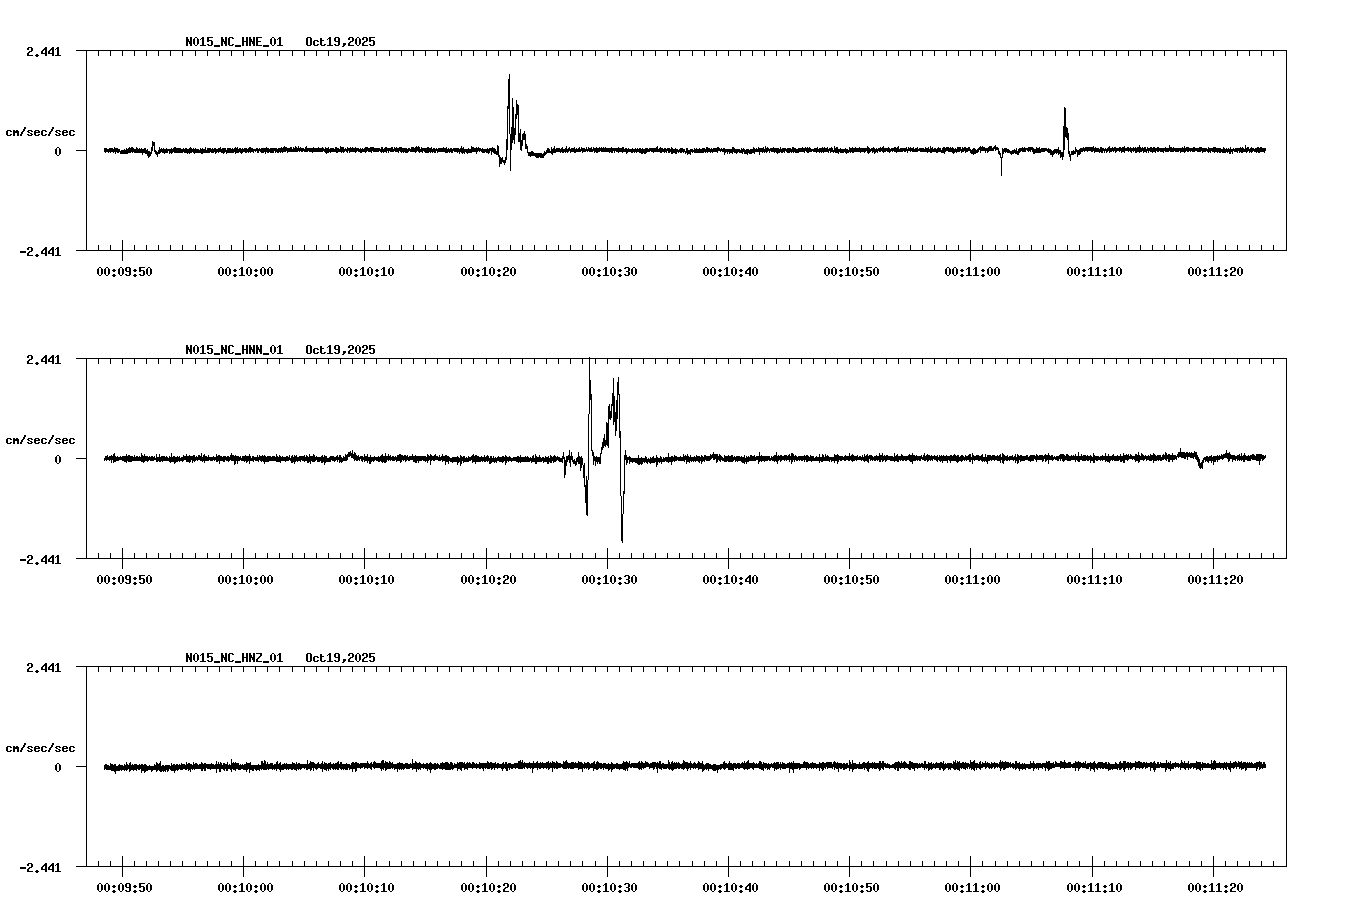Click the dip near 00:11:19 on HNN trace

coord(1202,466)
